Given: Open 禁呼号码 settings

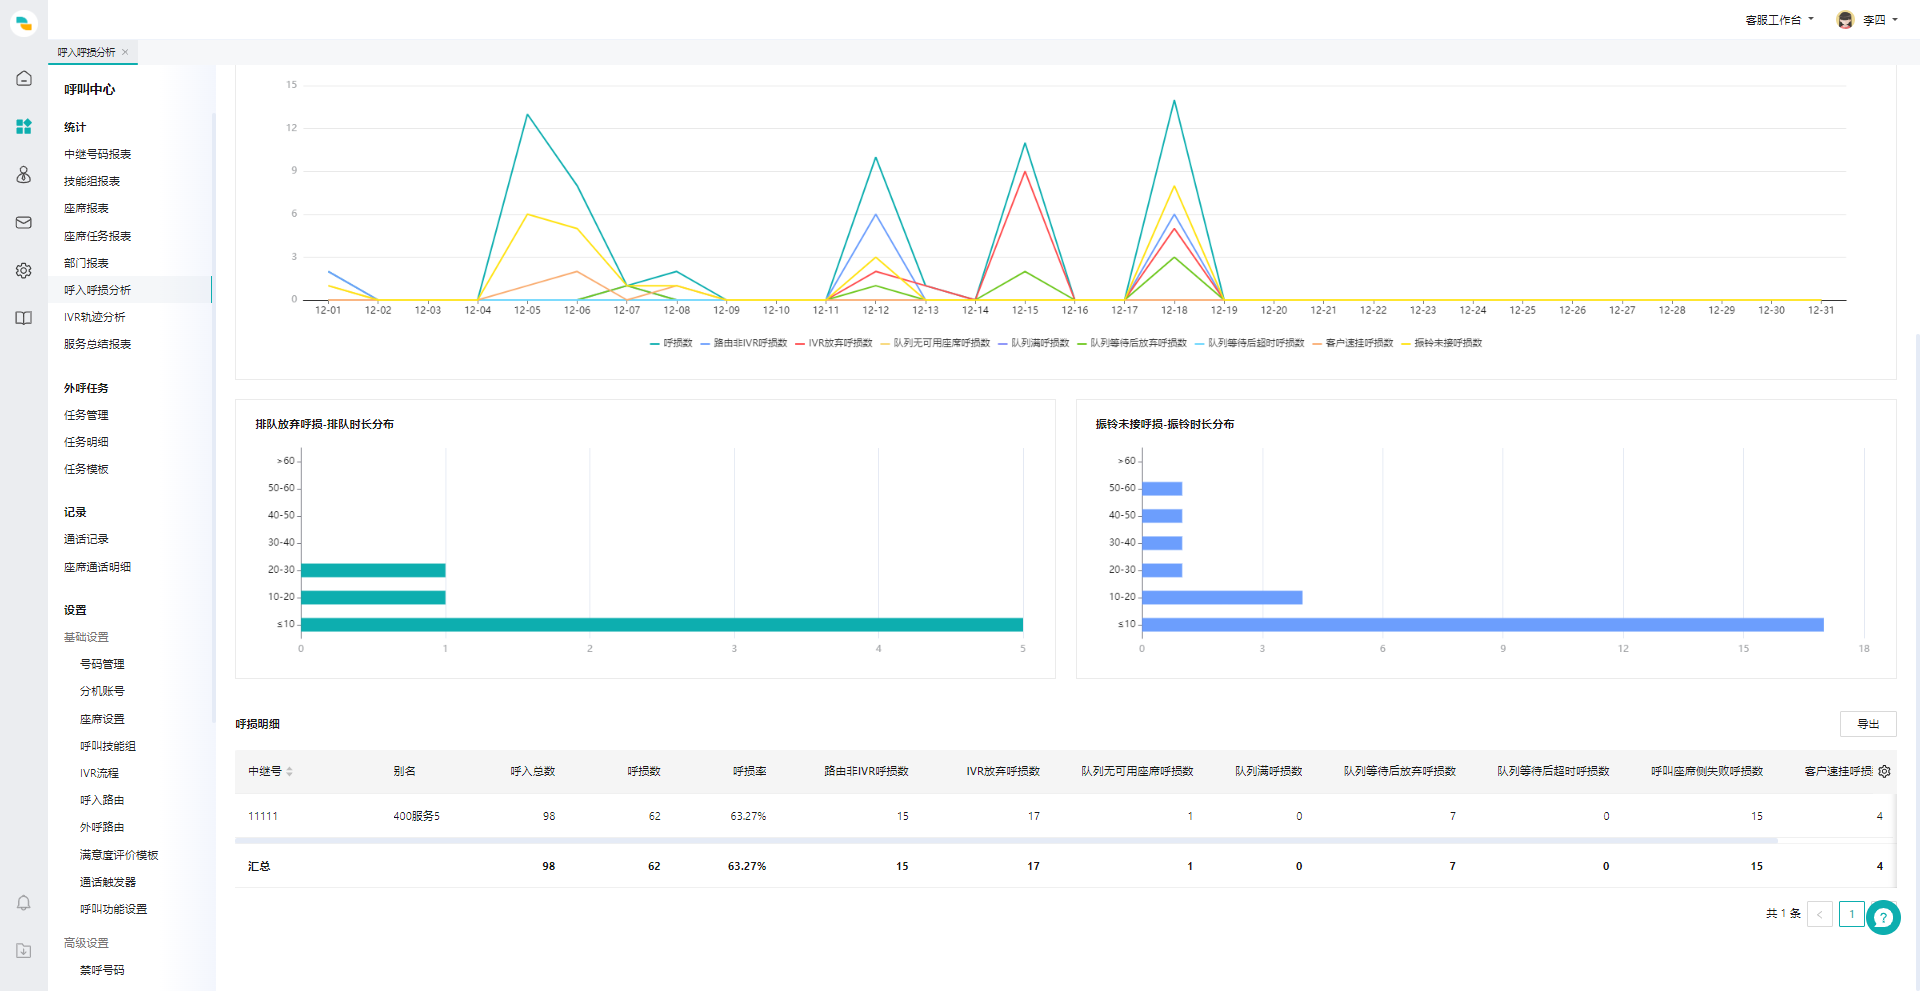Looking at the screenshot, I should tap(102, 970).
